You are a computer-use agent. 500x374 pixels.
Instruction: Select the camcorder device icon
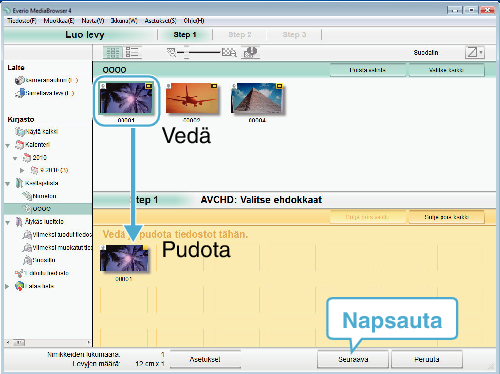[x=19, y=80]
